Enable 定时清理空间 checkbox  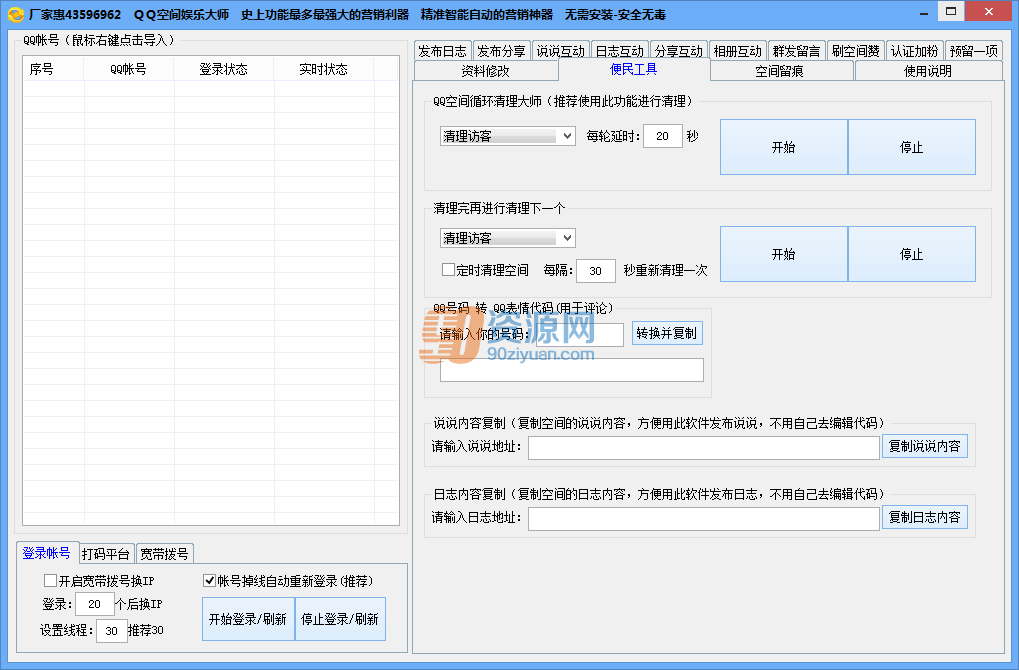tap(448, 270)
